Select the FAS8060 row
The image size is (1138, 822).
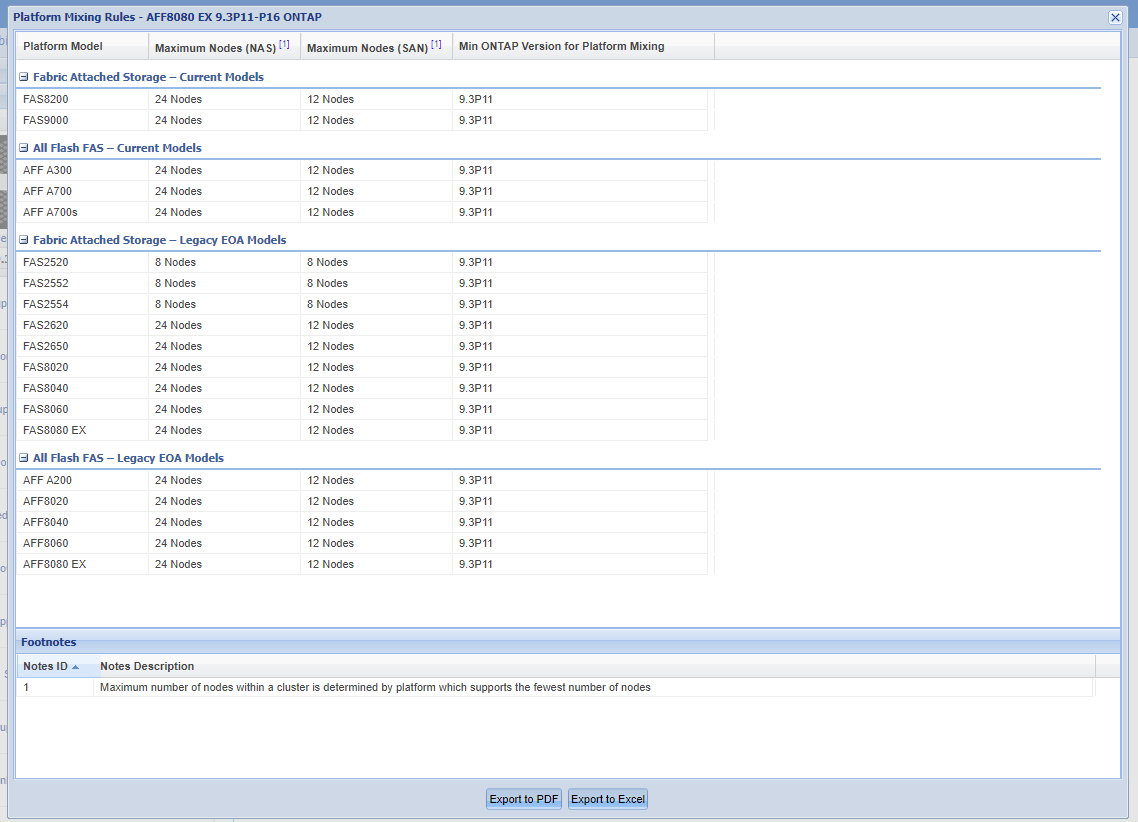361,410
